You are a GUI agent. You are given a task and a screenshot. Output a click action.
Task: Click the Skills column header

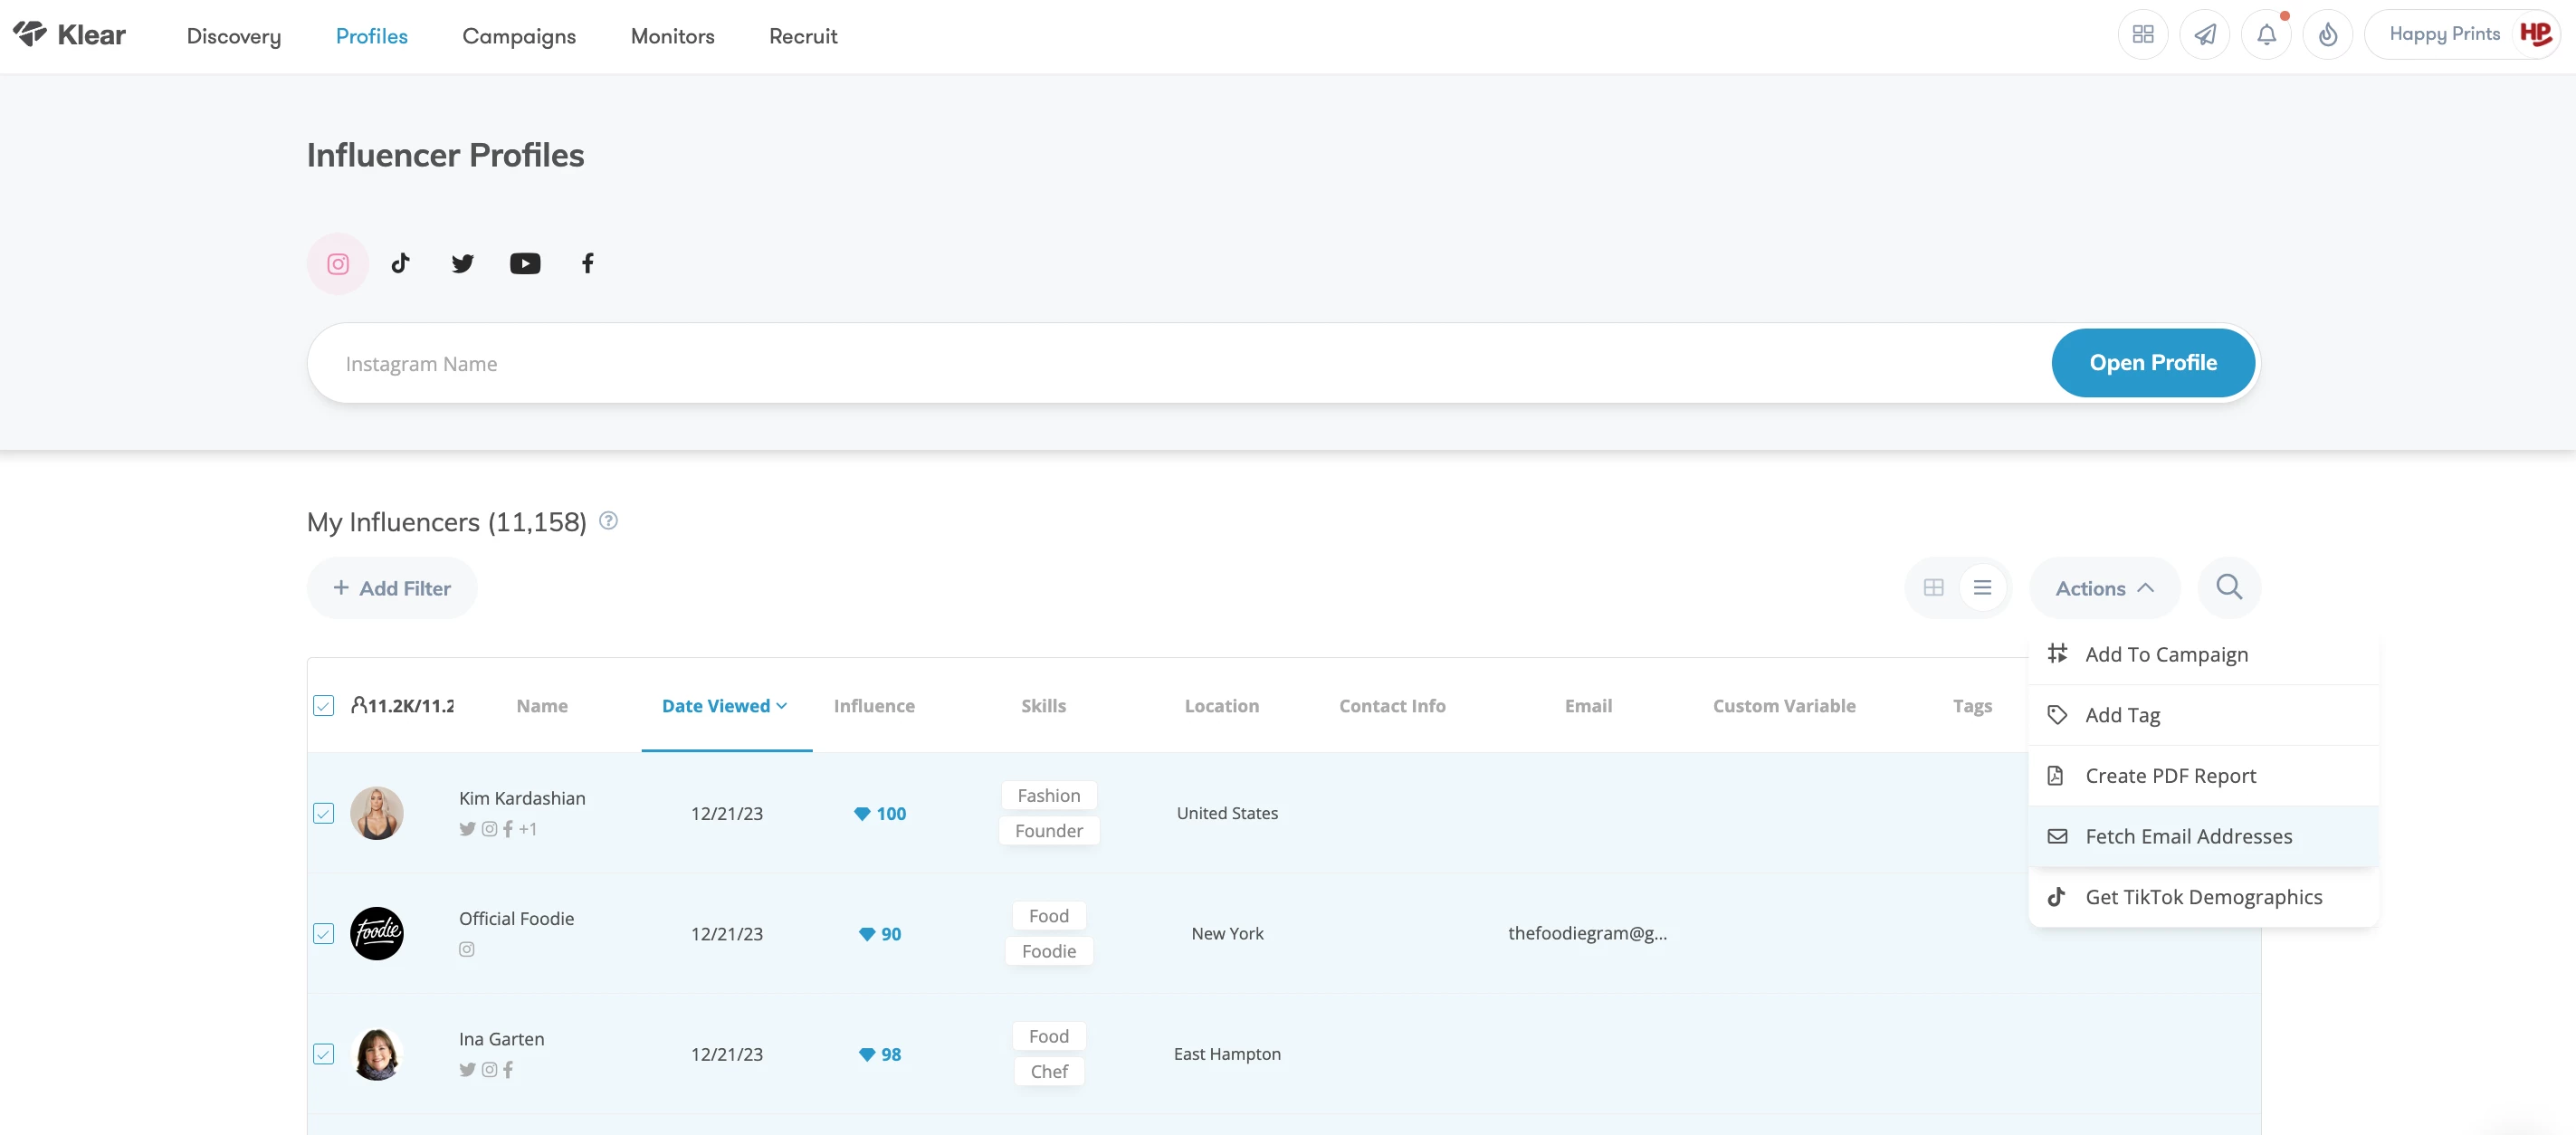(1043, 706)
